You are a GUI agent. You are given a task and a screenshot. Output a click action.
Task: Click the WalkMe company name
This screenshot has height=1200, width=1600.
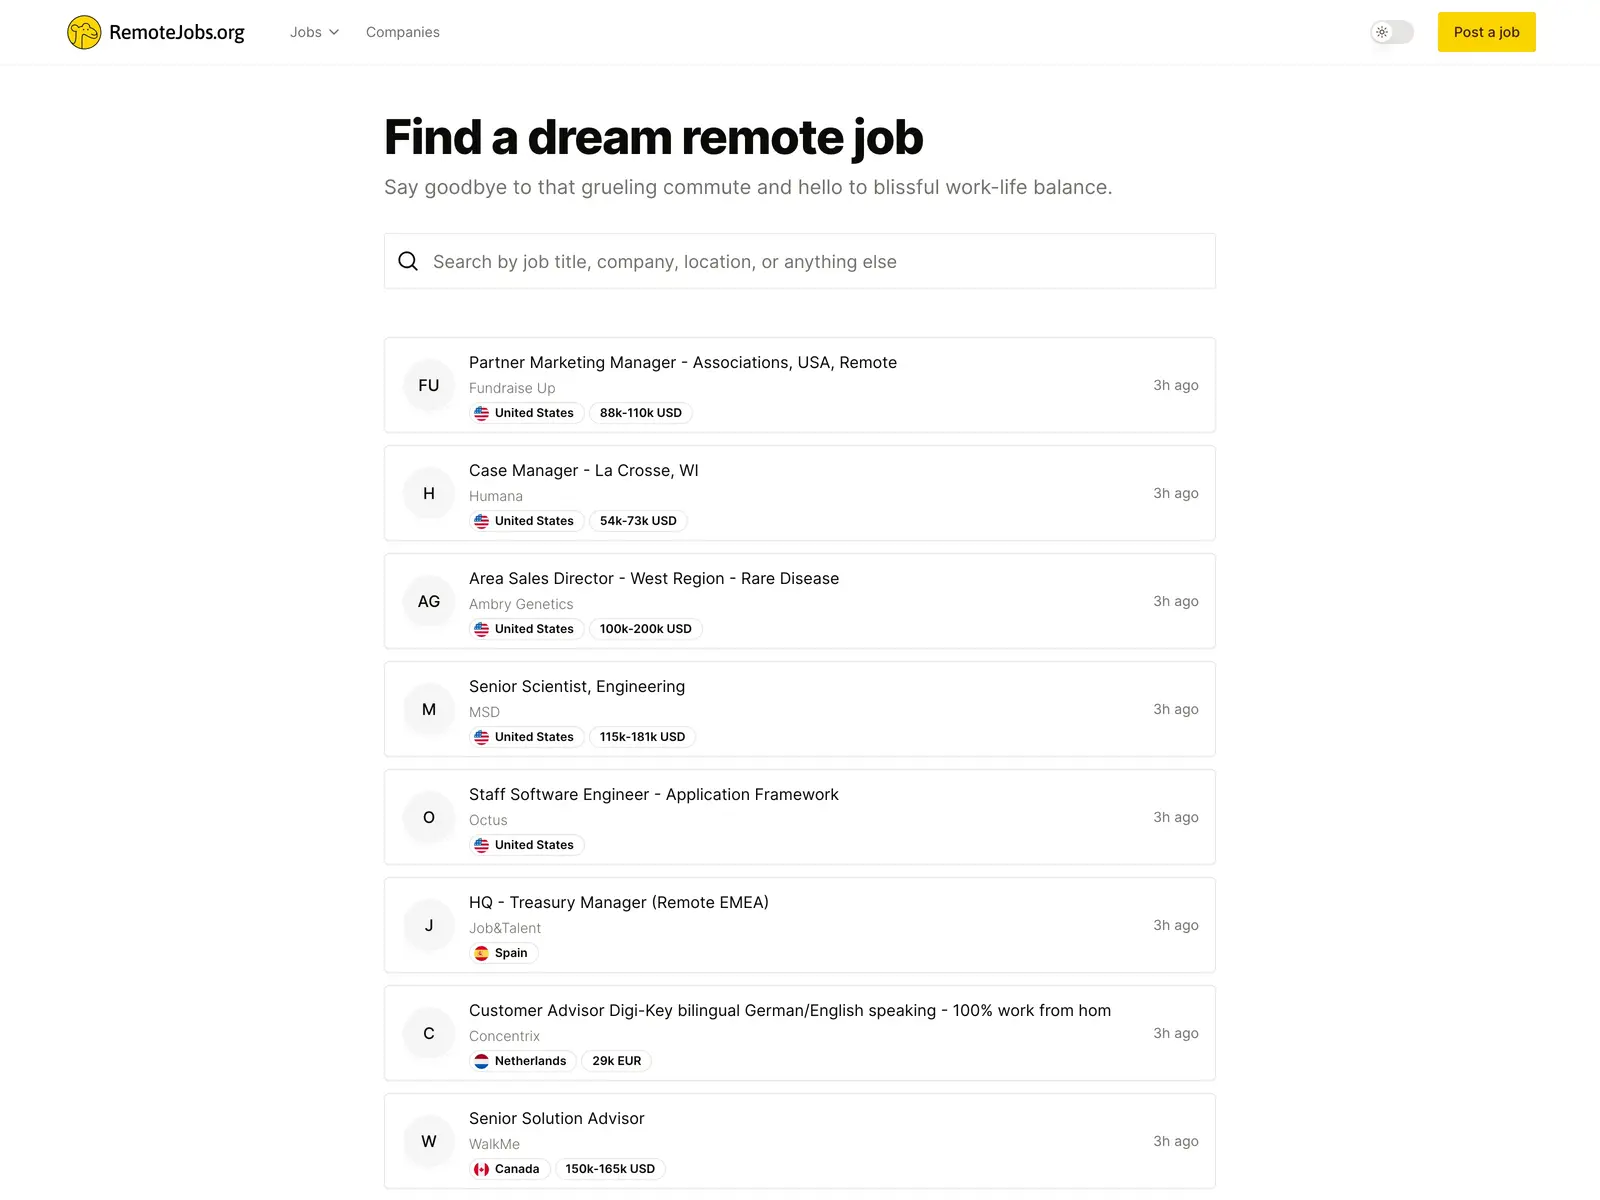click(x=494, y=1144)
